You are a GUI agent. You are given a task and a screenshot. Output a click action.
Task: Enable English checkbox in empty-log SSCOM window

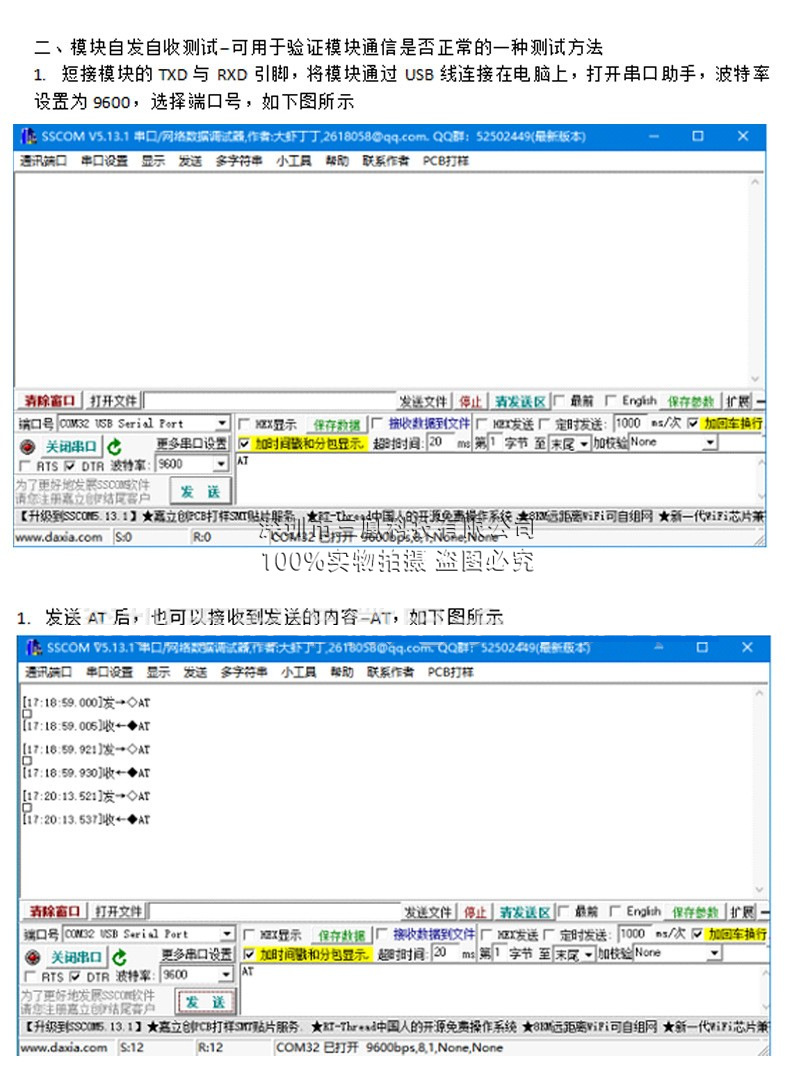(611, 400)
